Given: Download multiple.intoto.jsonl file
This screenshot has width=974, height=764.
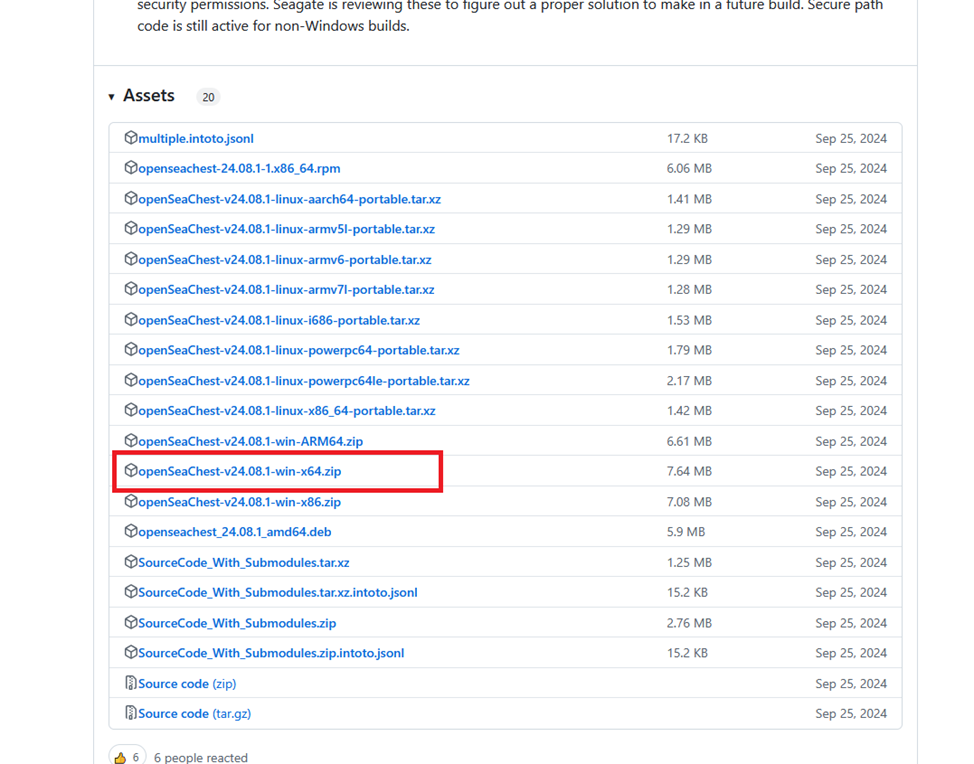Looking at the screenshot, I should tap(196, 139).
